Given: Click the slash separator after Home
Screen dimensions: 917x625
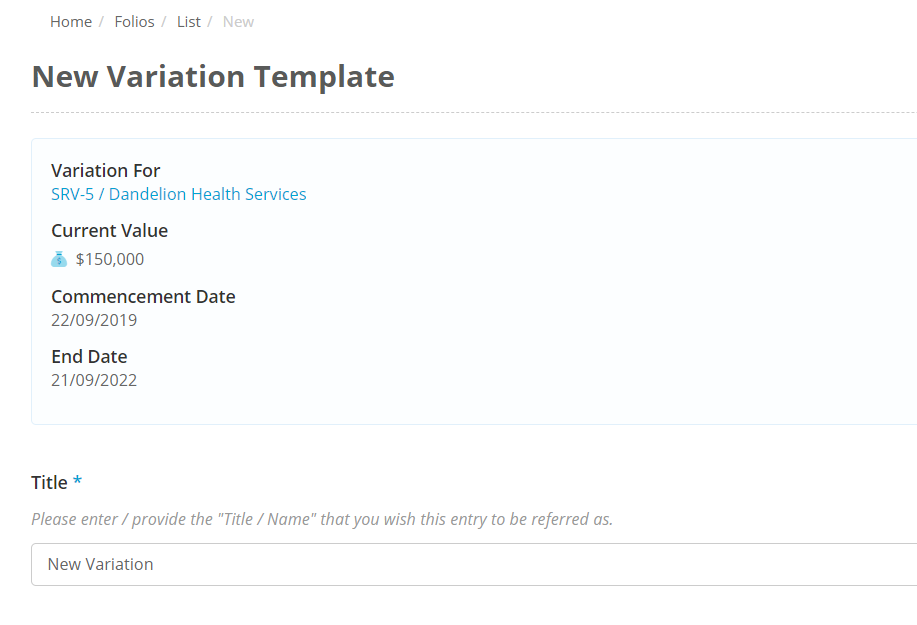Looking at the screenshot, I should point(101,22).
